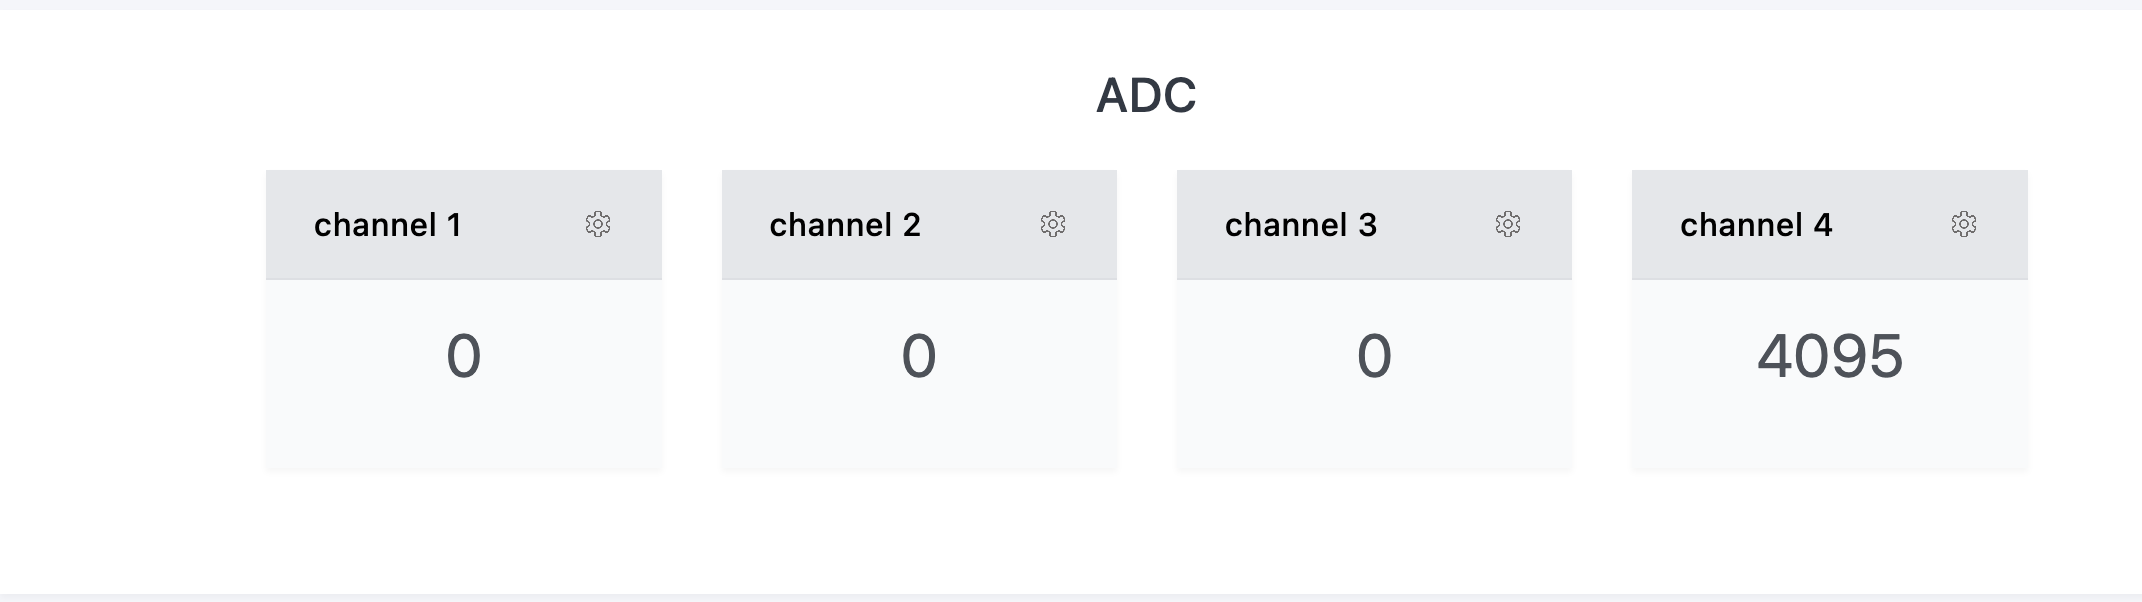Select the channel 3 reading of 0
The image size is (2142, 602).
[x=1374, y=356]
